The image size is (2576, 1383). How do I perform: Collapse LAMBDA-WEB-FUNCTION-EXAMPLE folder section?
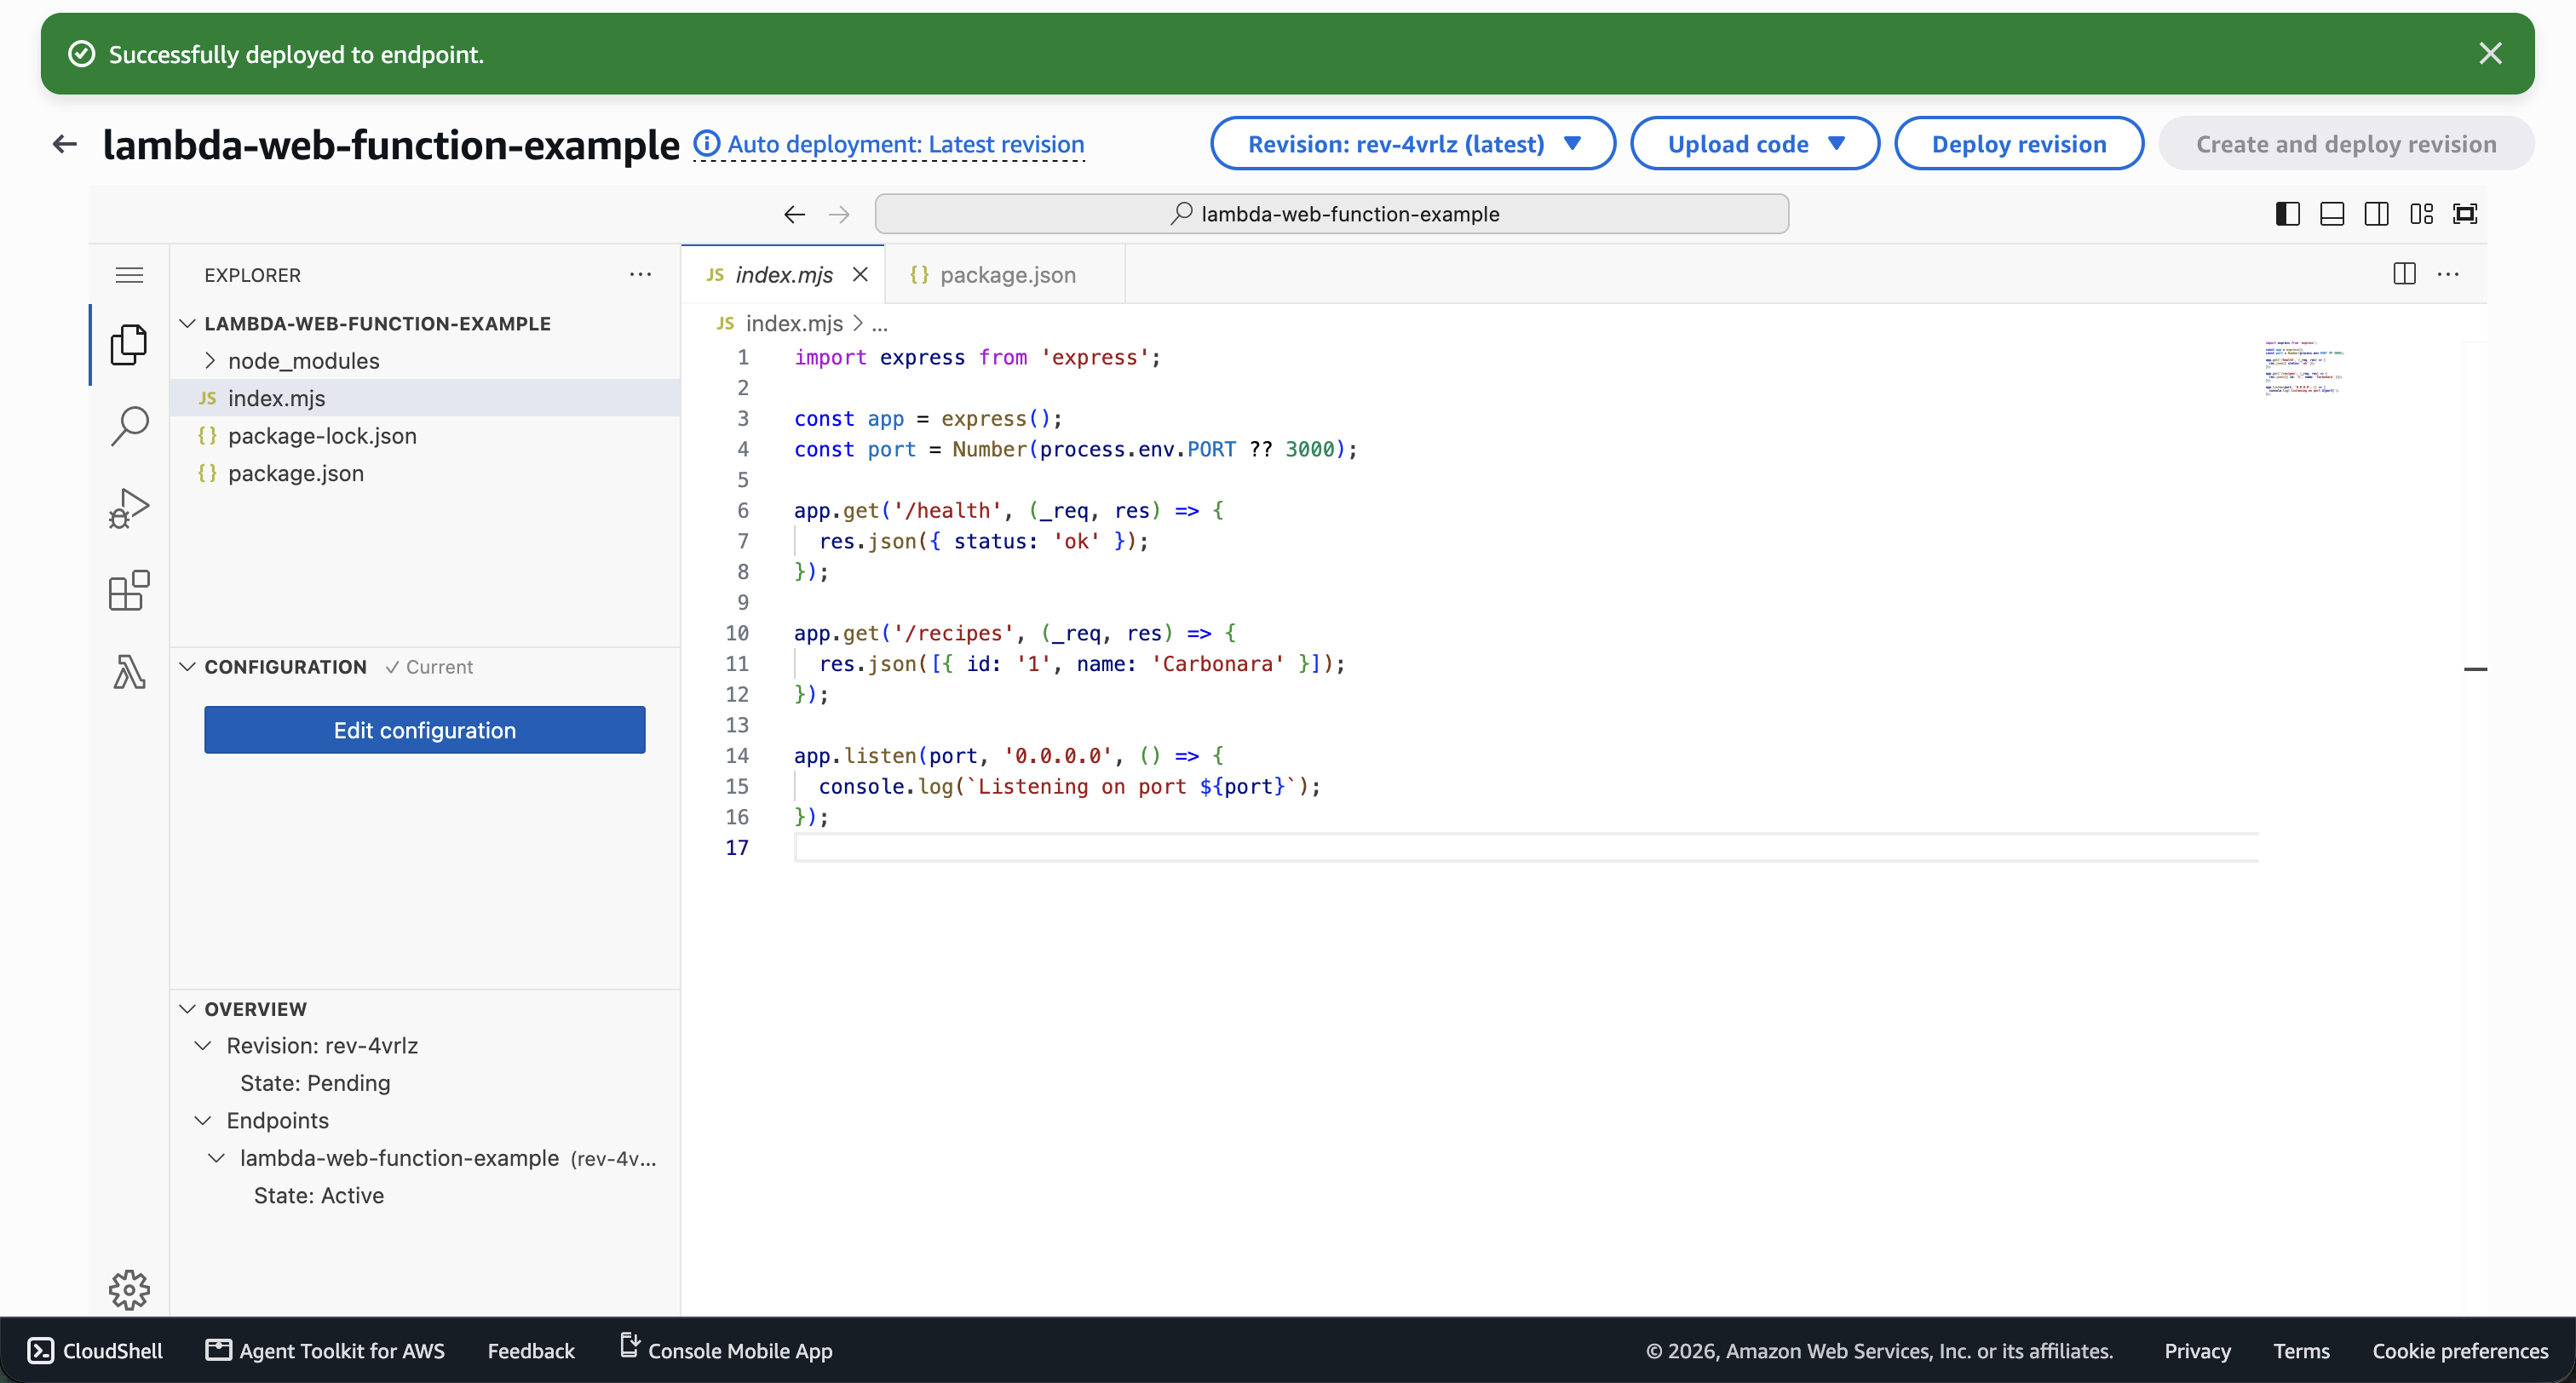187,323
